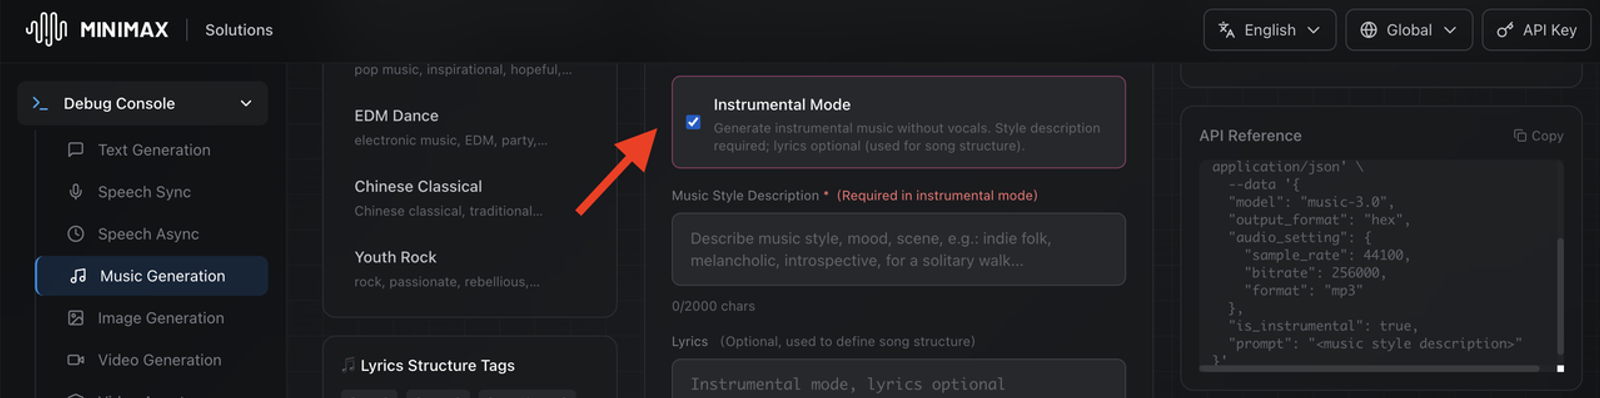Viewport: 1600px width, 398px height.
Task: Open the Solutions menu
Action: coord(239,30)
